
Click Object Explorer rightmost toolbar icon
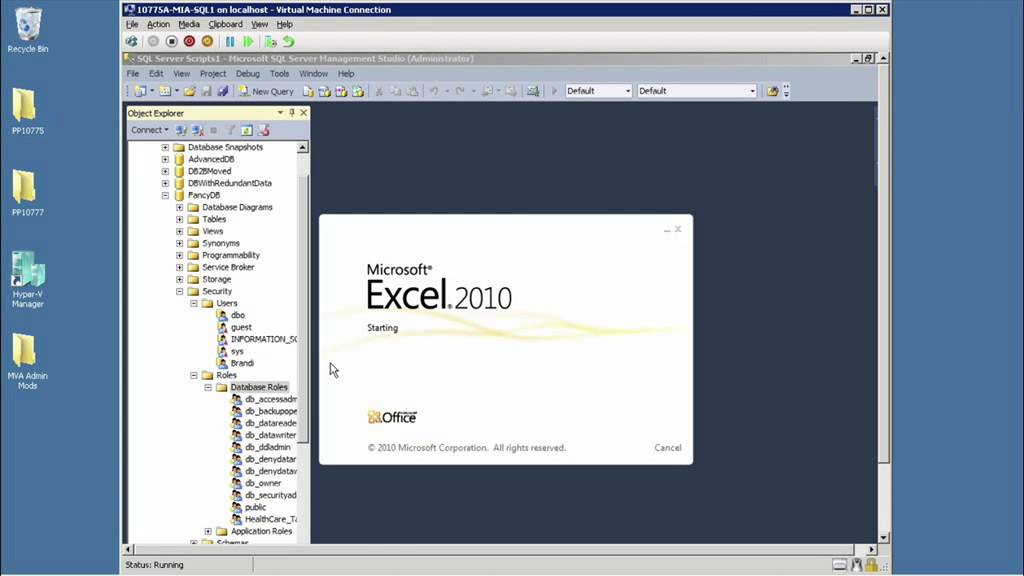[263, 131]
